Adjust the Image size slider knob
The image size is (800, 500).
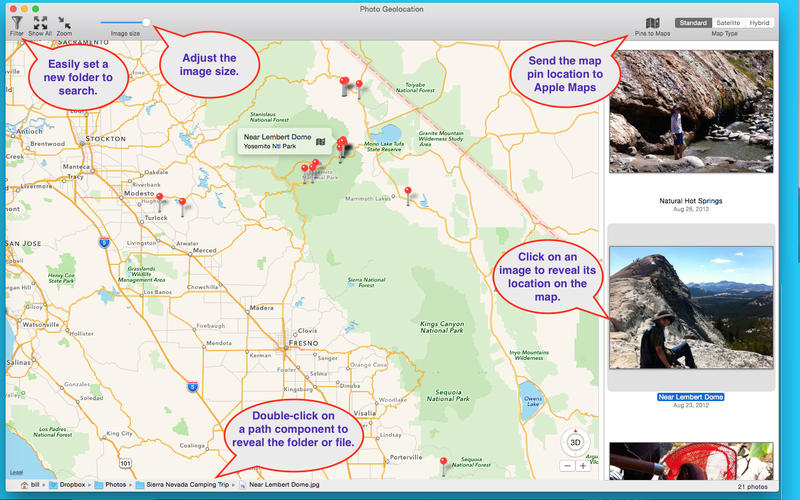coord(146,22)
